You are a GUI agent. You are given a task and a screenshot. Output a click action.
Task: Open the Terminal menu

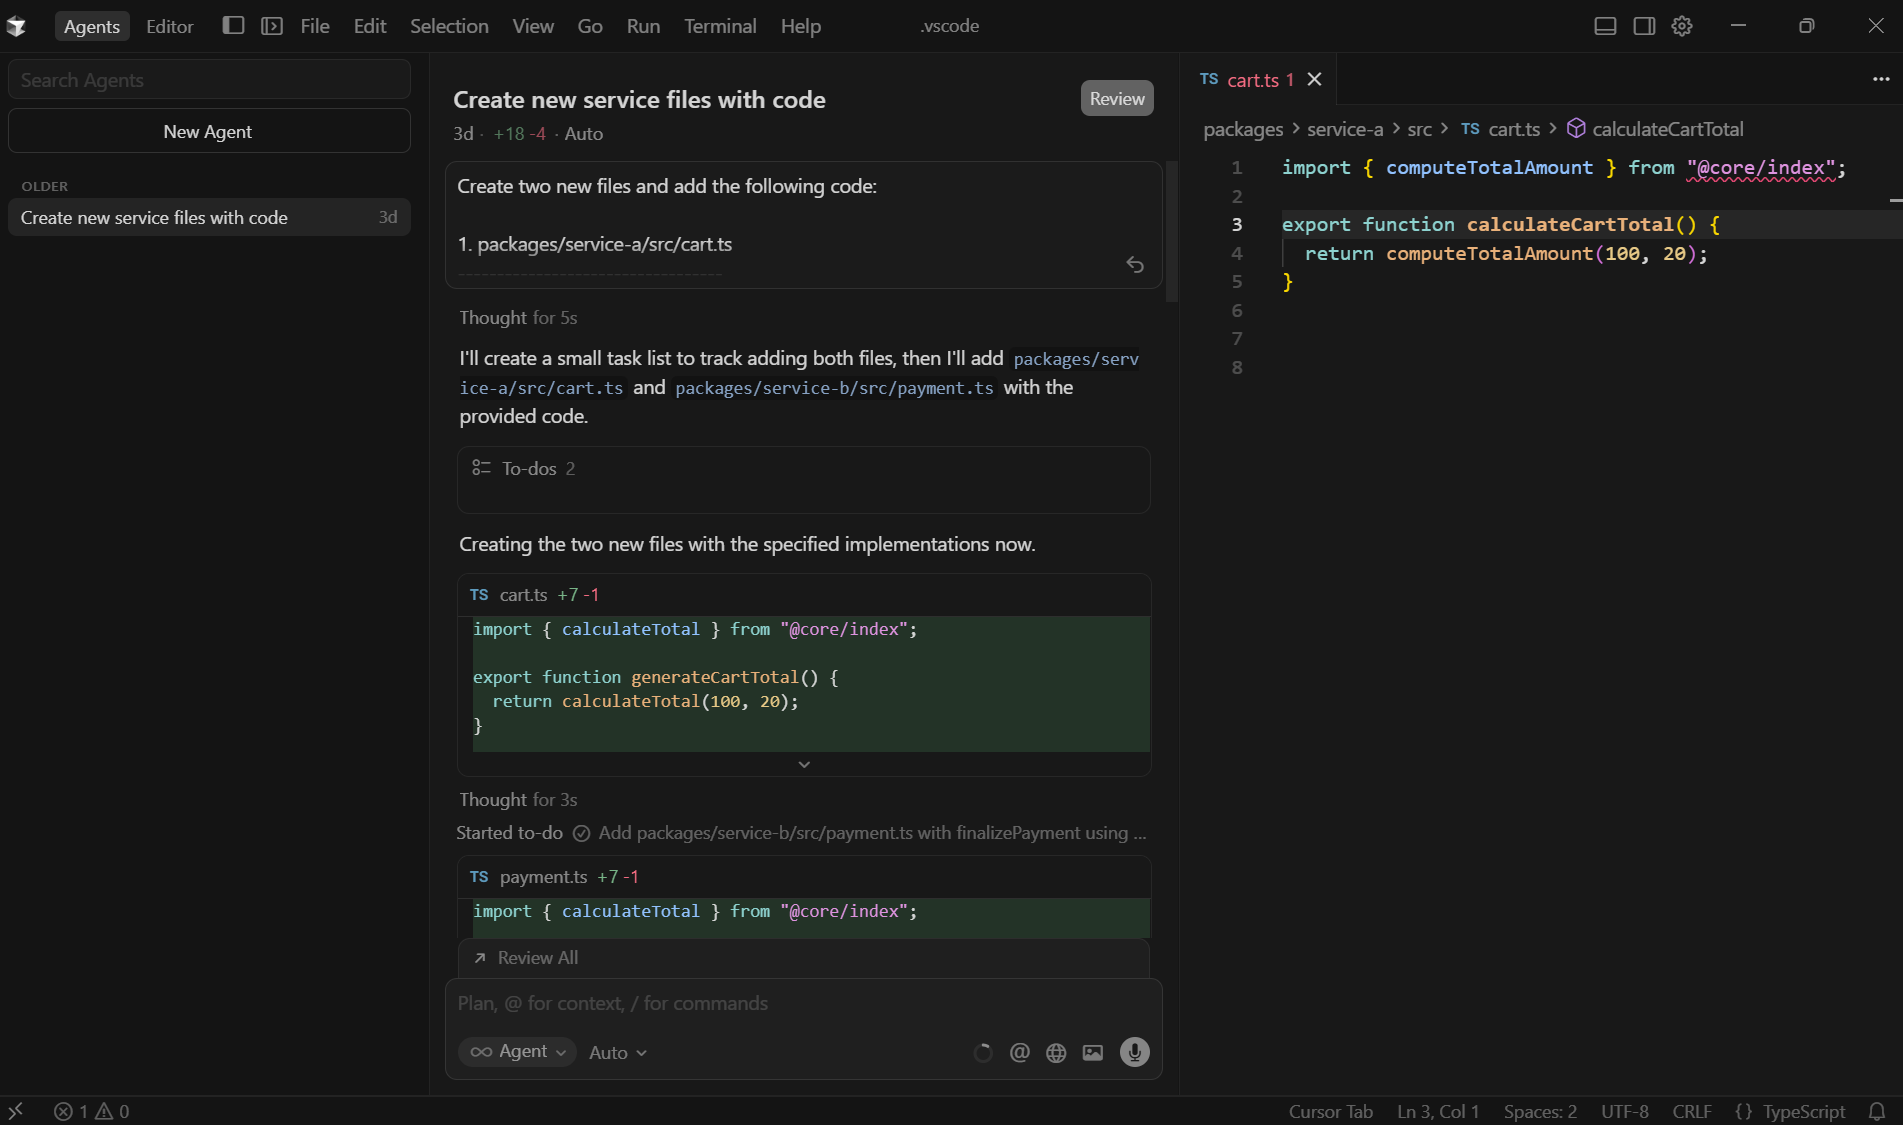click(719, 26)
